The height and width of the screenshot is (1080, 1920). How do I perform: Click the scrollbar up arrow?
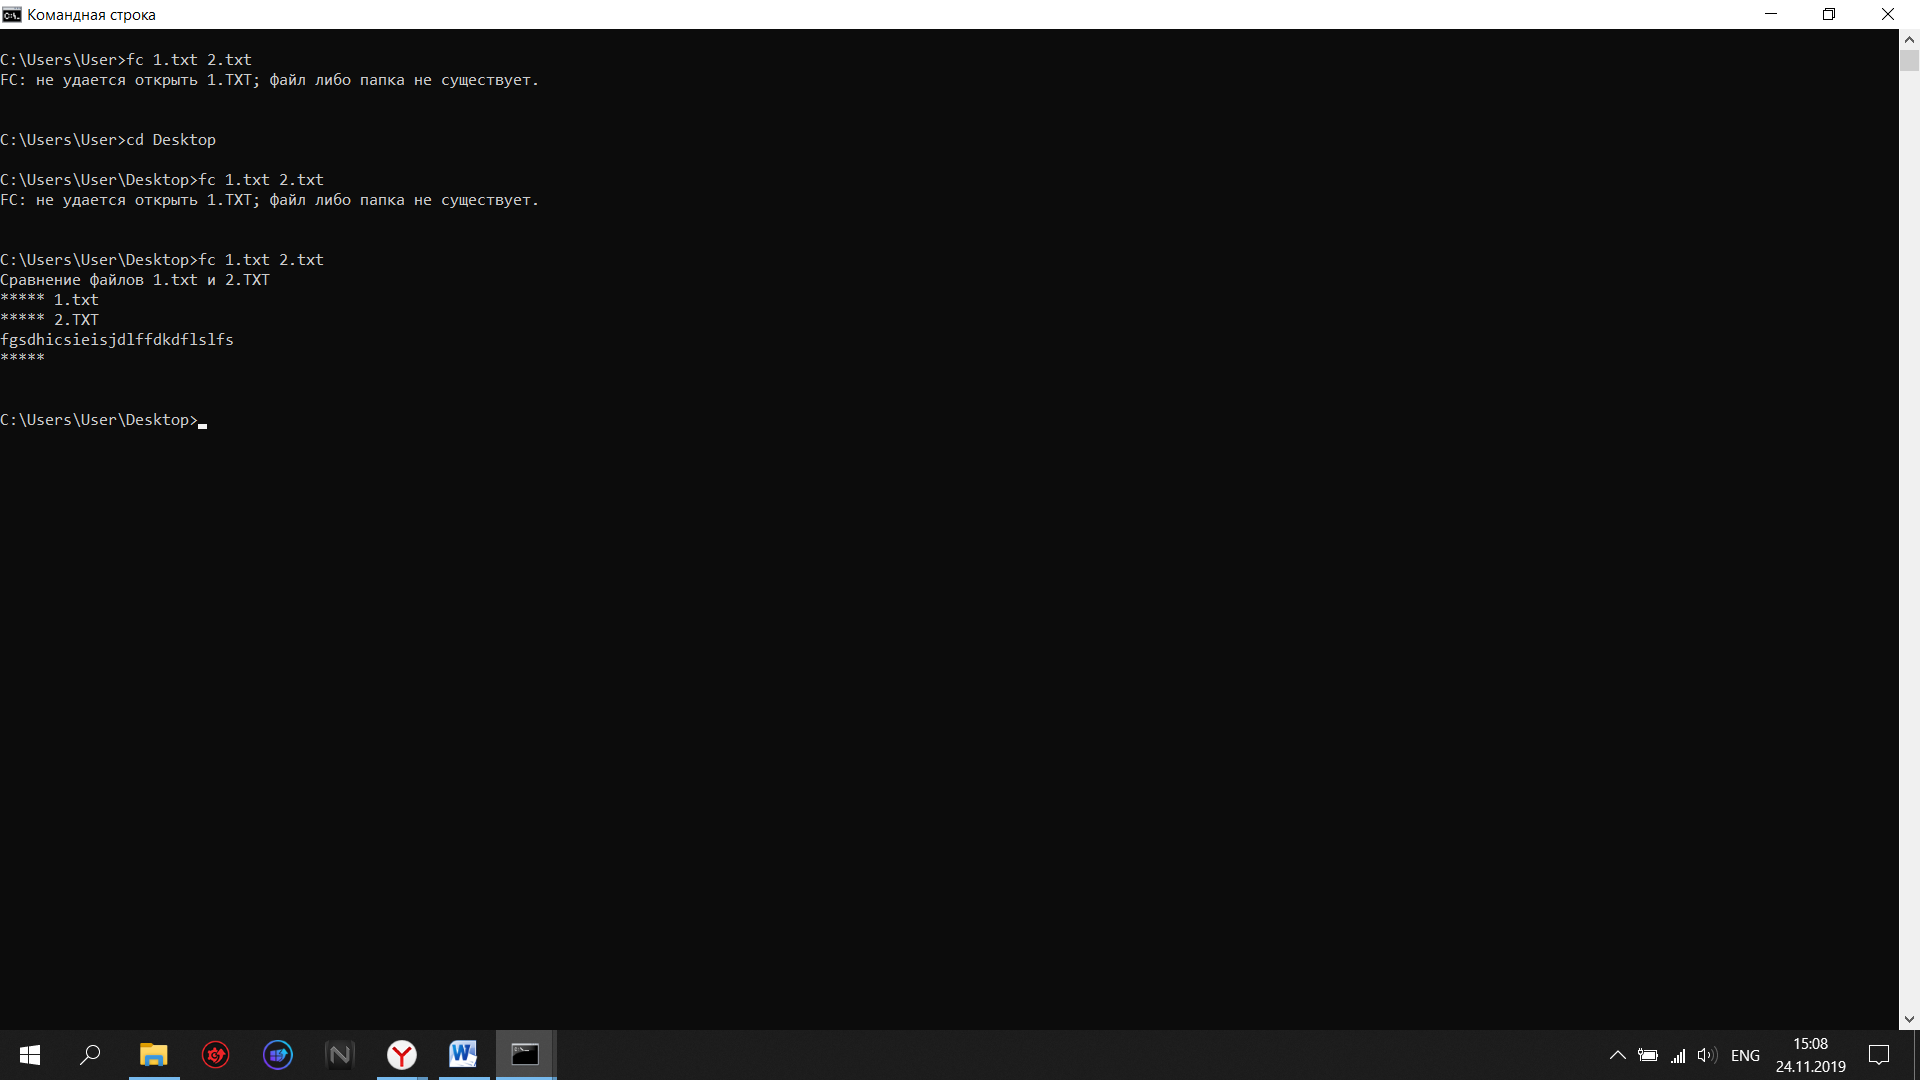[1909, 39]
